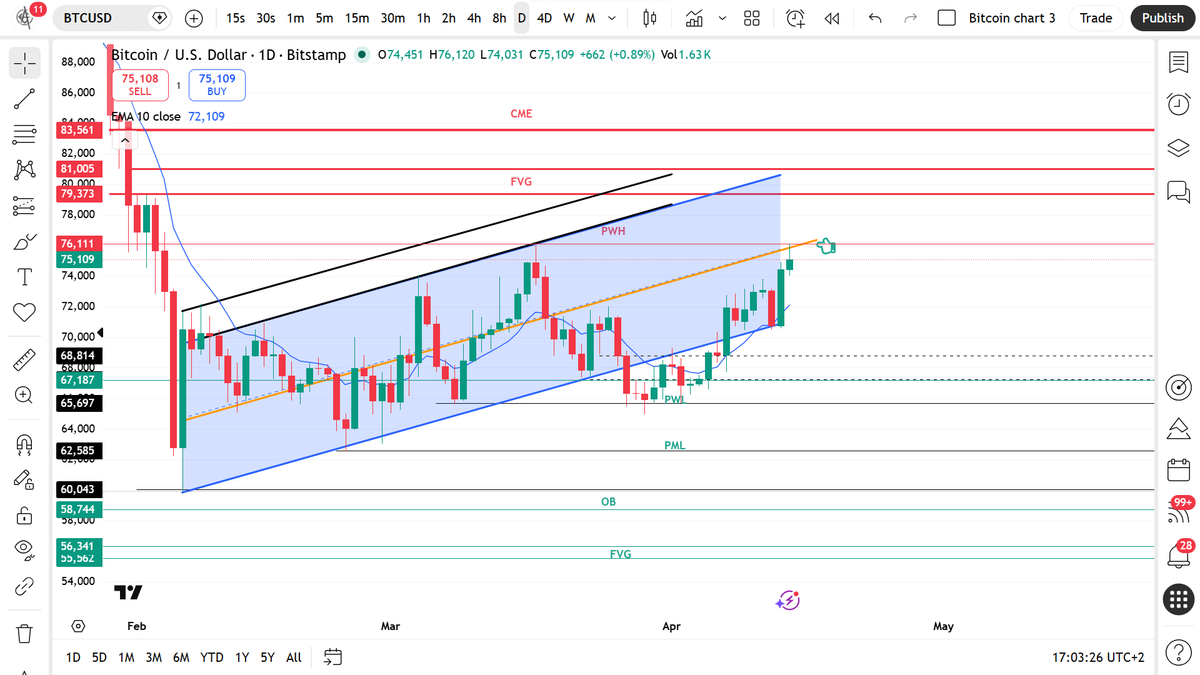
Task: Switch to the 4D timeframe
Action: pyautogui.click(x=544, y=18)
